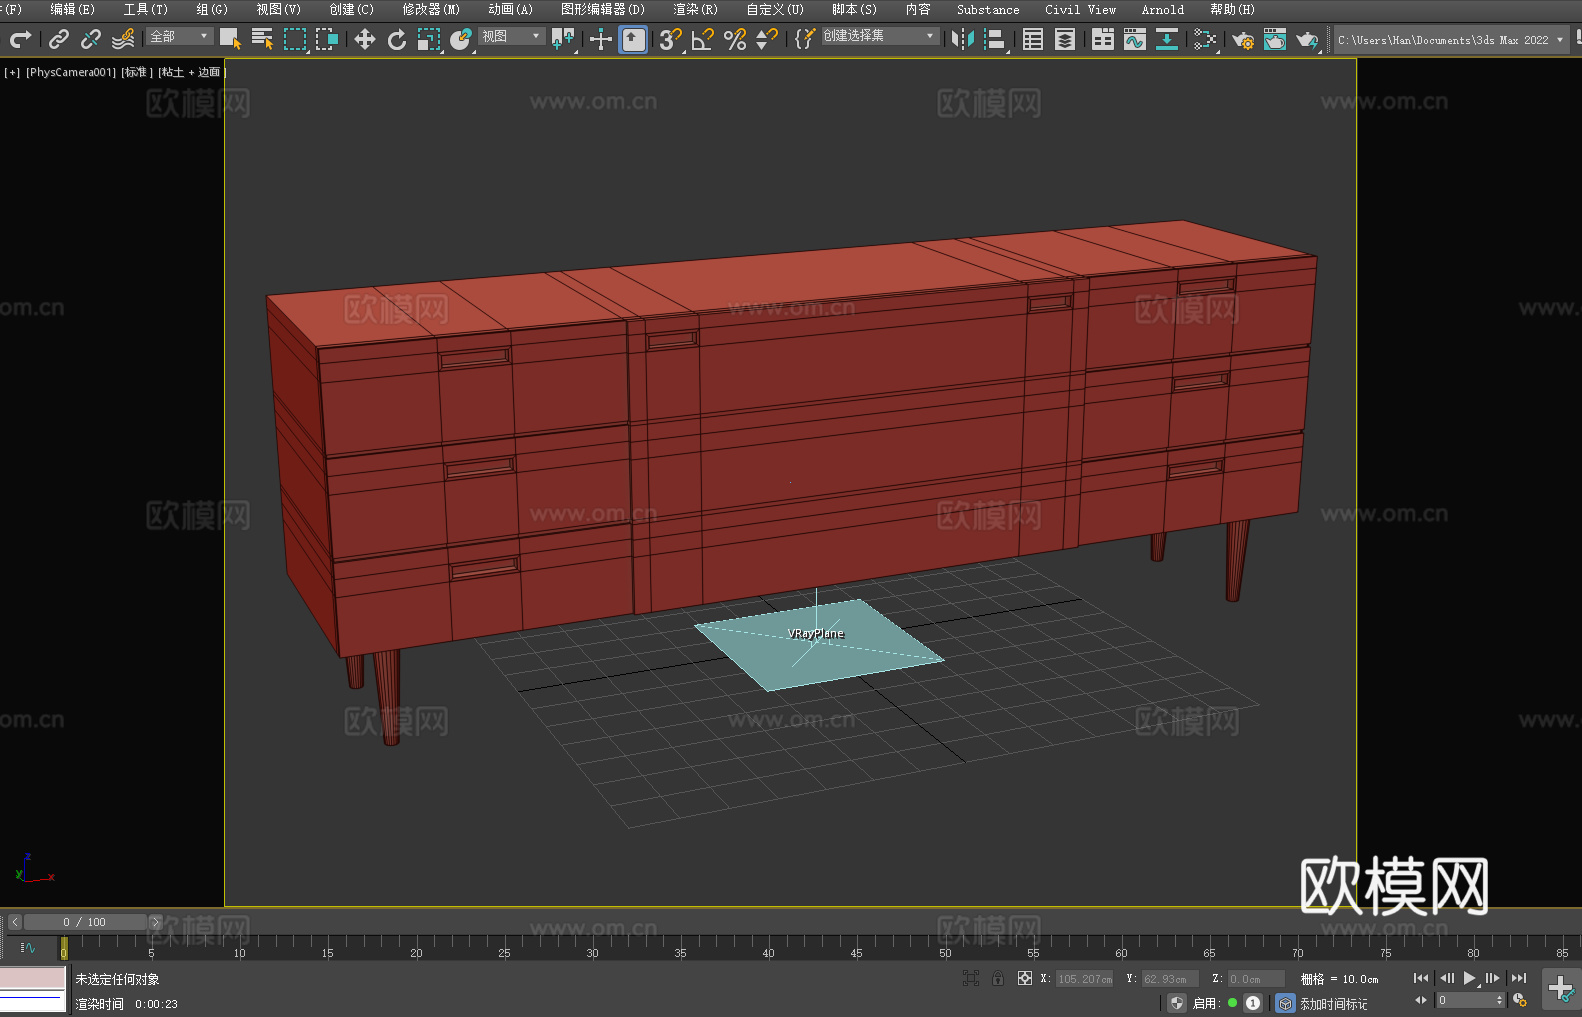Activate Select and Scale tool
The width and height of the screenshot is (1582, 1017).
(x=429, y=39)
